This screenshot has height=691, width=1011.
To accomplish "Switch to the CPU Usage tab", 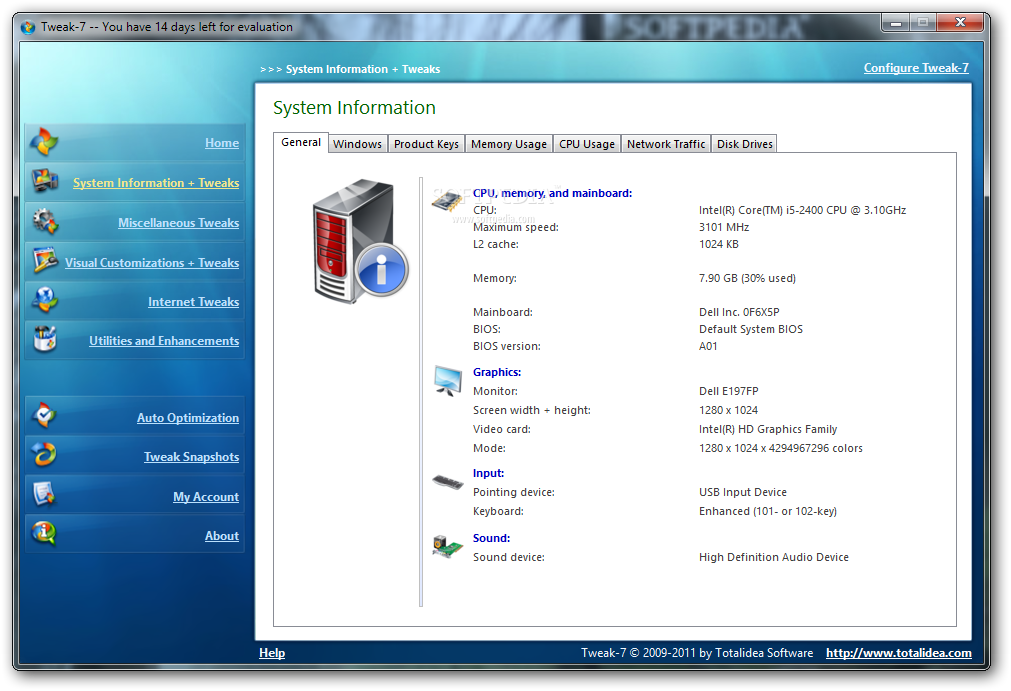I will (587, 144).
